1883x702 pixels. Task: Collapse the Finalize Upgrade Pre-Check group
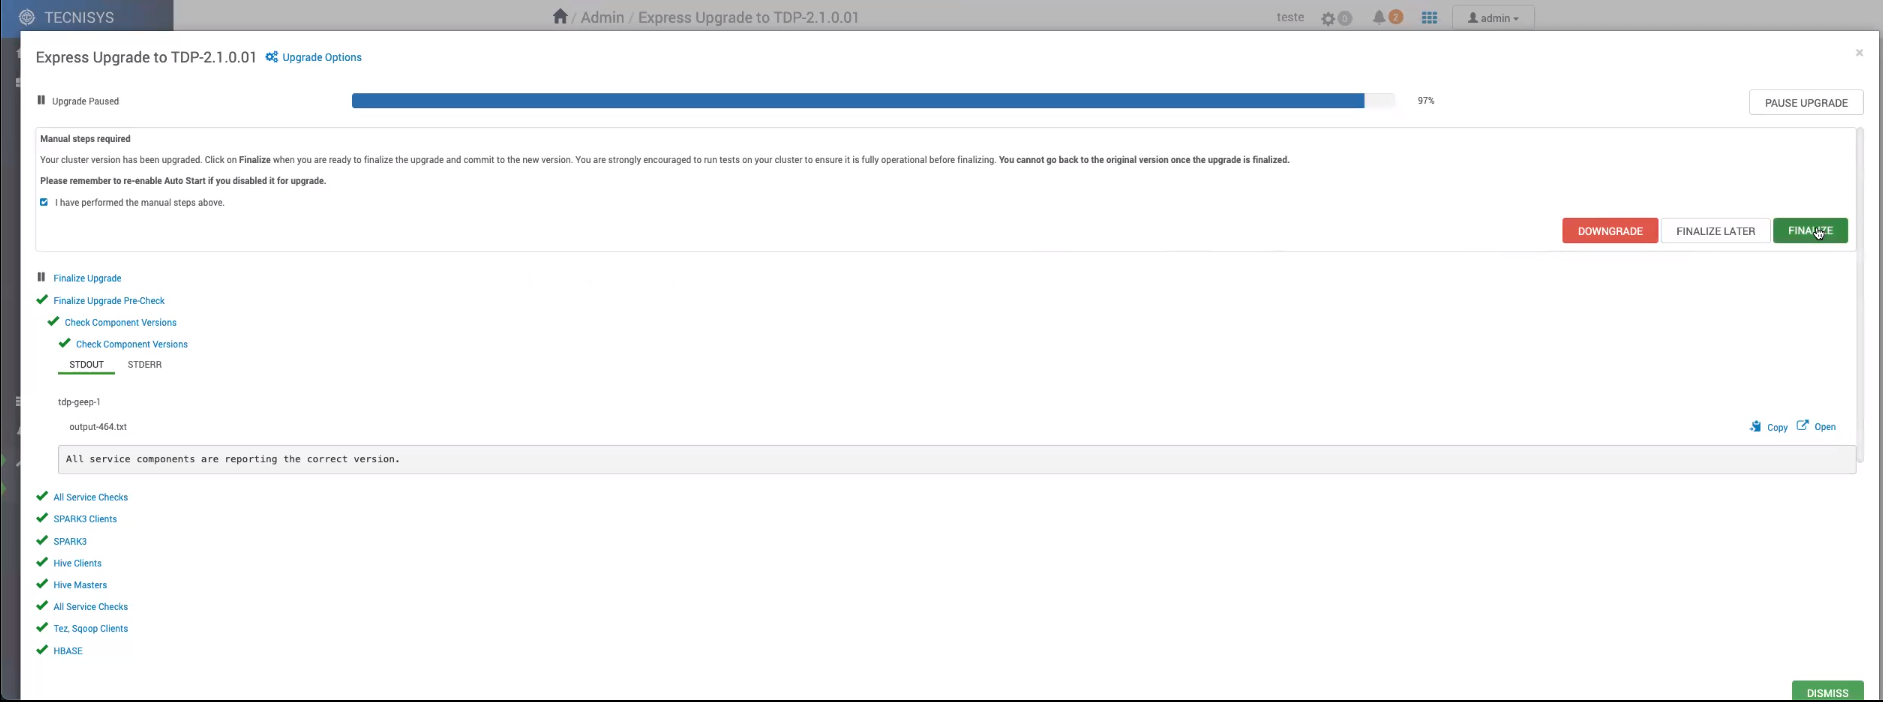click(109, 300)
